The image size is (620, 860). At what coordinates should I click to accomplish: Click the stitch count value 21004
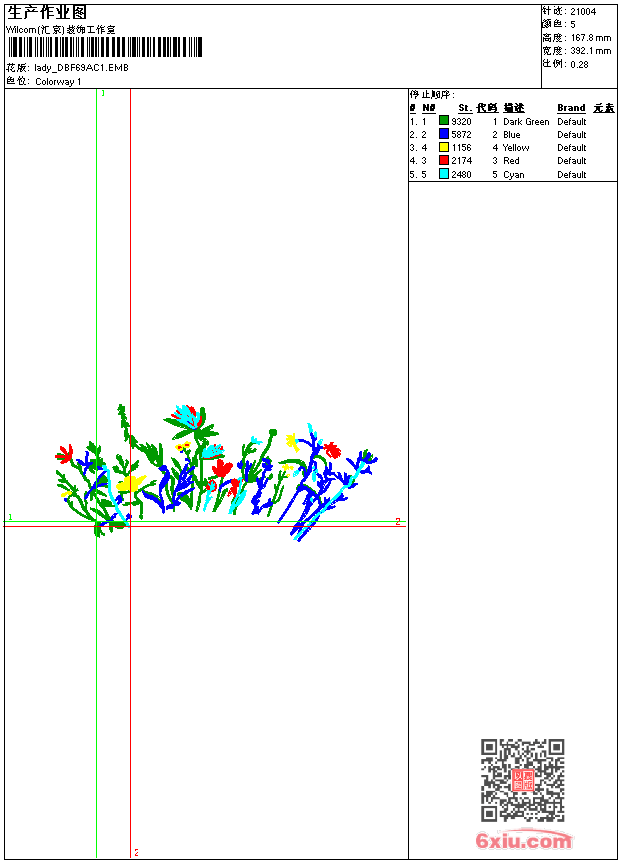point(583,12)
